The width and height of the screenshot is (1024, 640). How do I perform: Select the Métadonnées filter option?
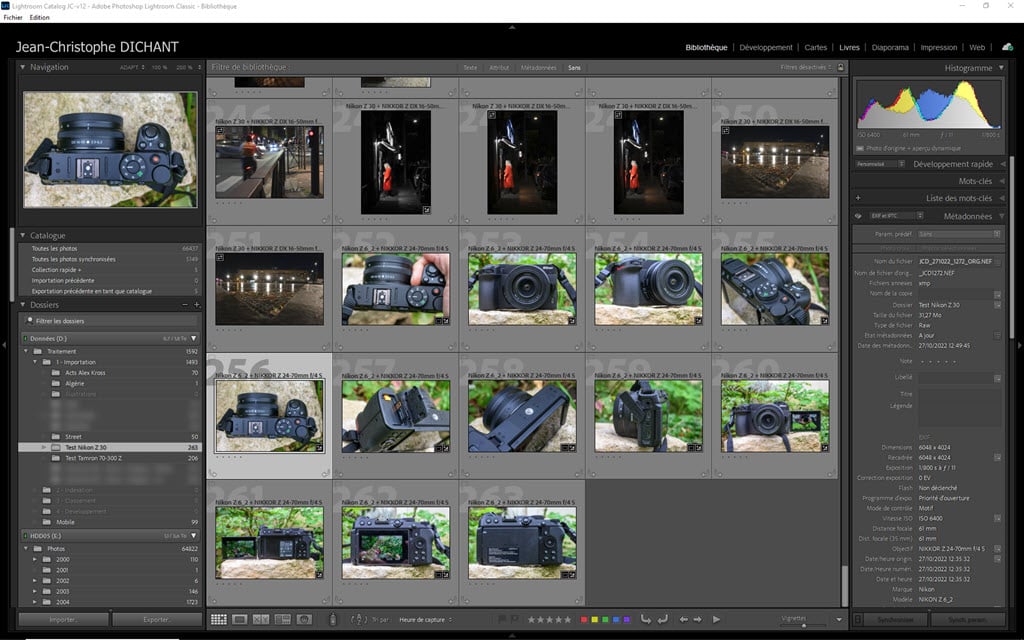tap(539, 68)
